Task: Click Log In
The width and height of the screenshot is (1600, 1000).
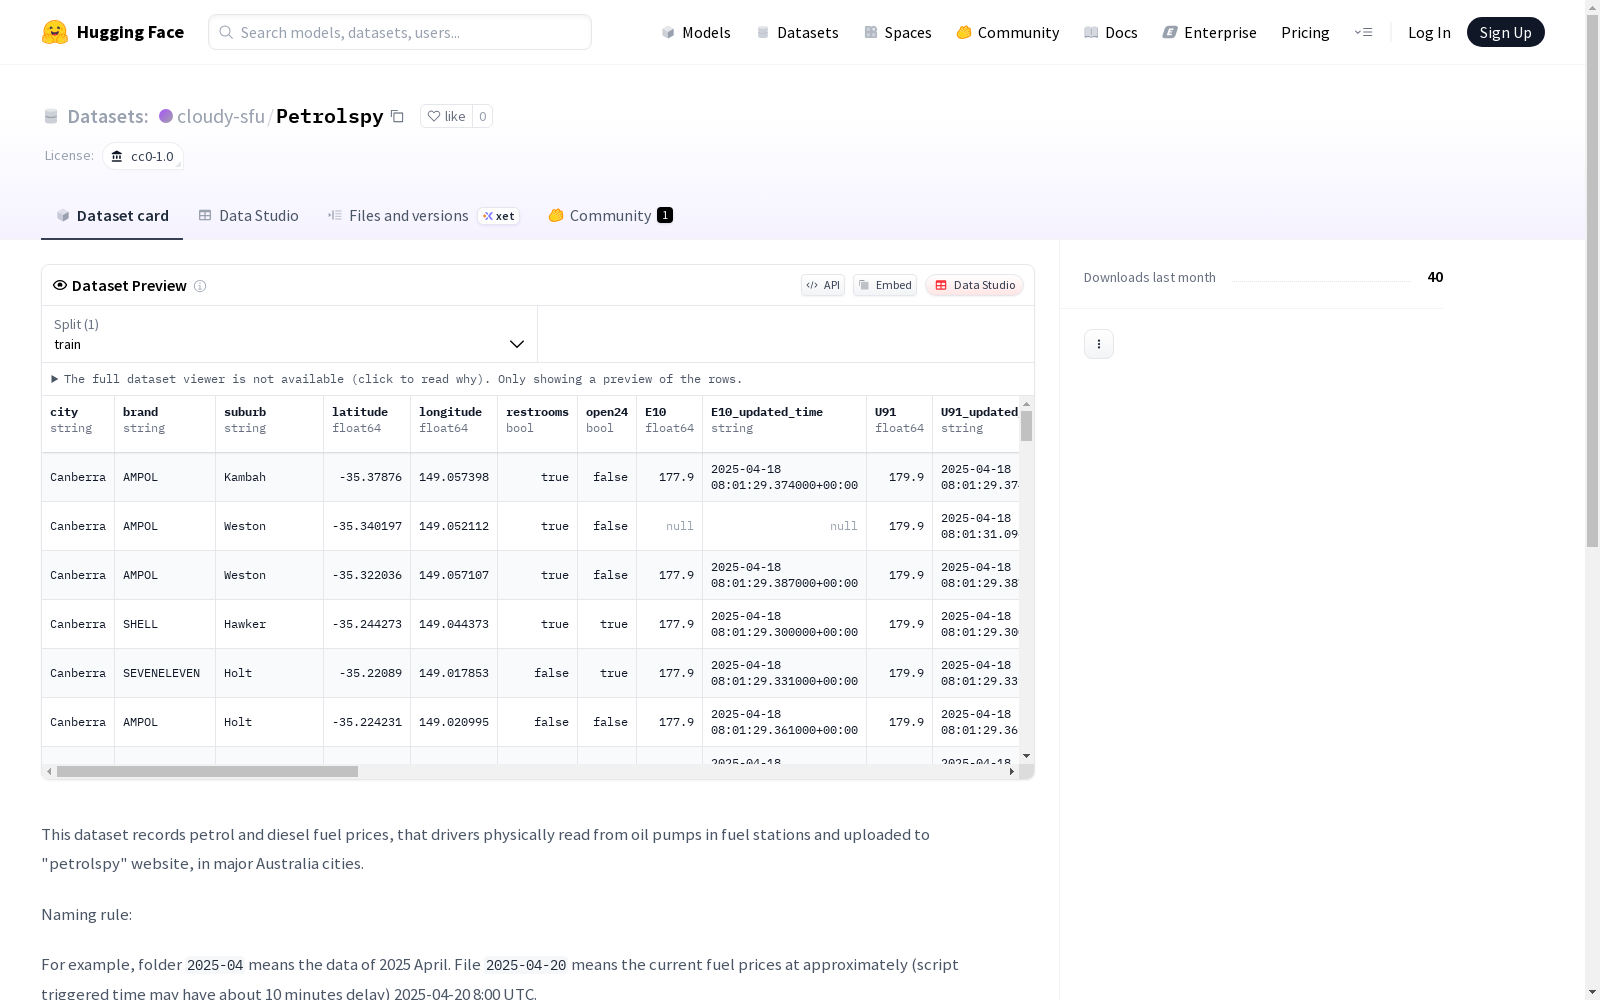Action: (x=1429, y=32)
